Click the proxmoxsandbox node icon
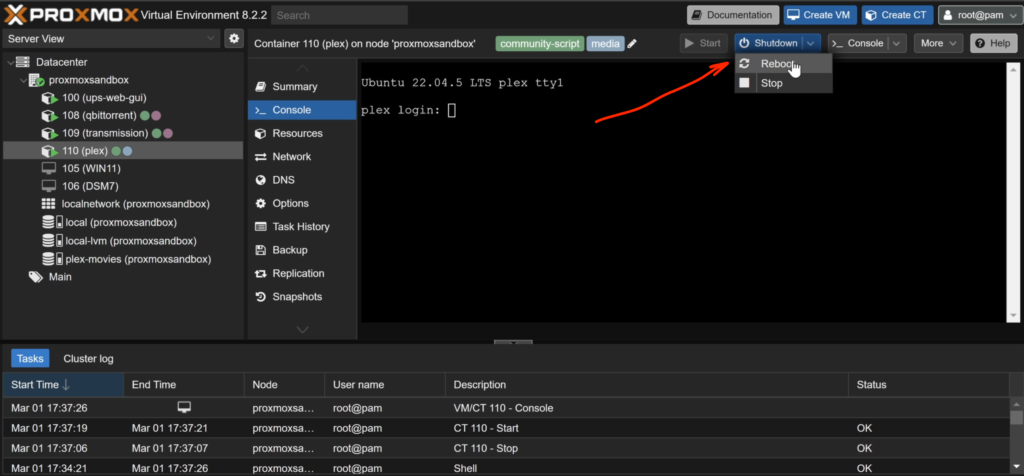The height and width of the screenshot is (476, 1024). pos(38,80)
